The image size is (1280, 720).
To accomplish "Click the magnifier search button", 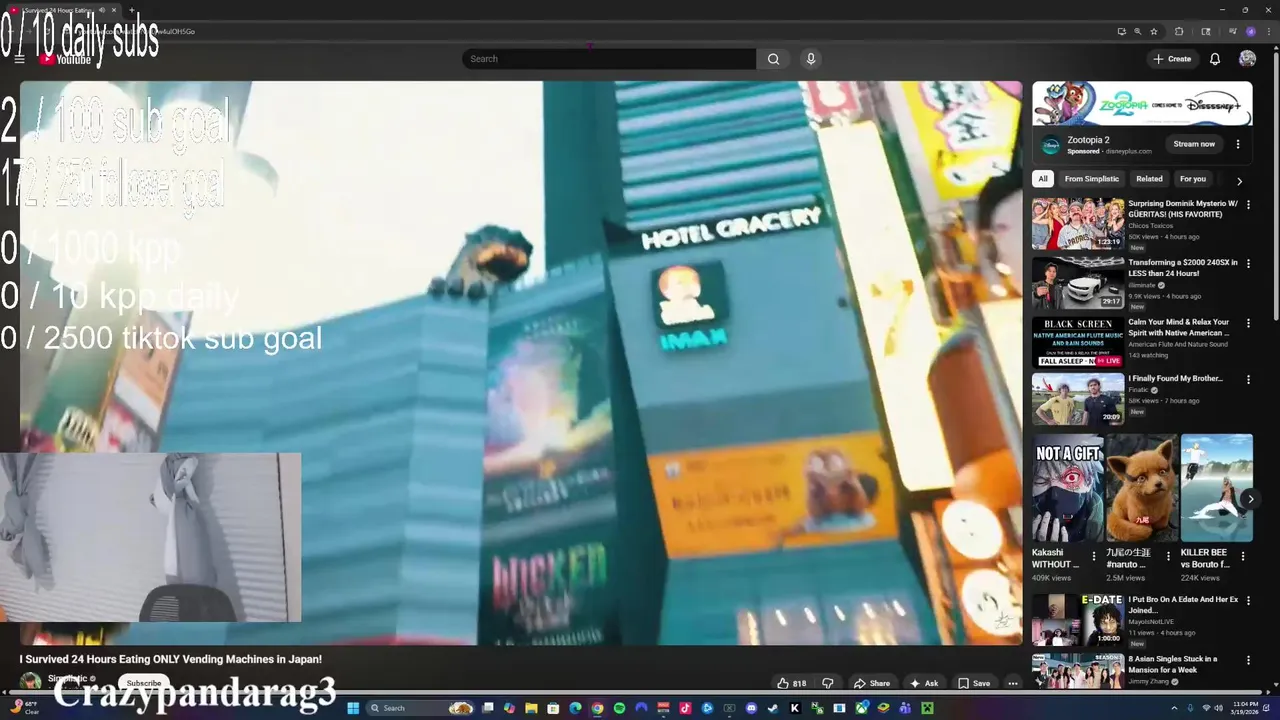I will [773, 59].
